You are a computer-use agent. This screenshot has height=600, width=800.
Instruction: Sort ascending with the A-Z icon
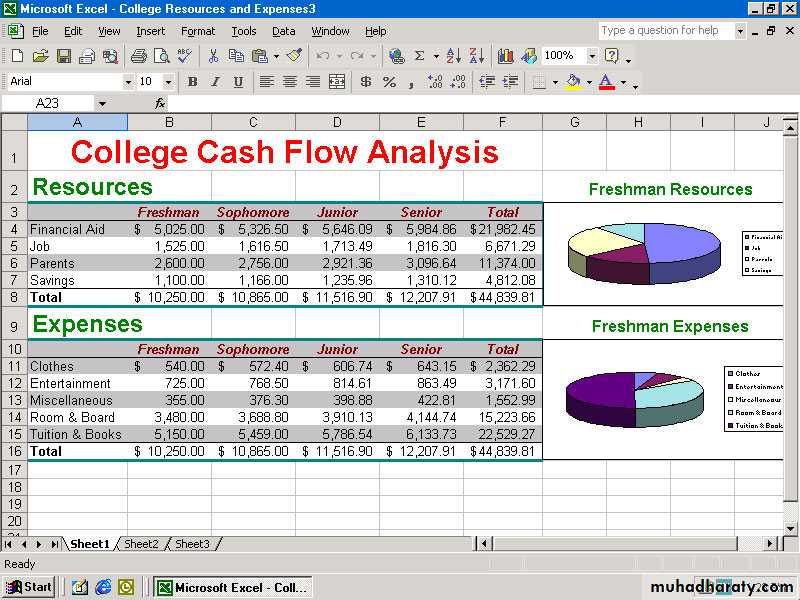pos(453,56)
